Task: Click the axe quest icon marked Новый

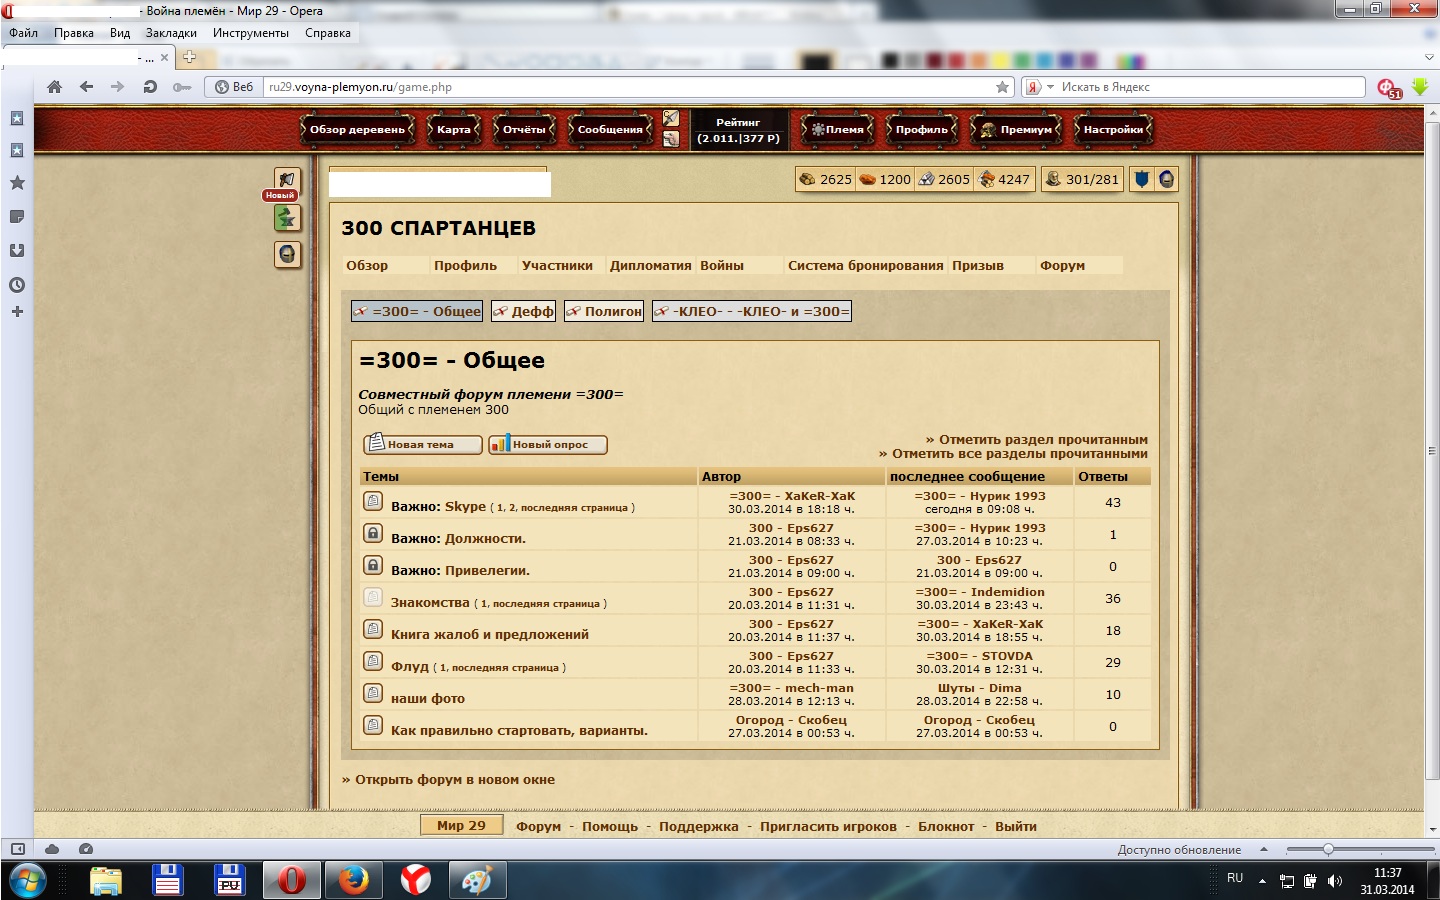Action: point(287,181)
